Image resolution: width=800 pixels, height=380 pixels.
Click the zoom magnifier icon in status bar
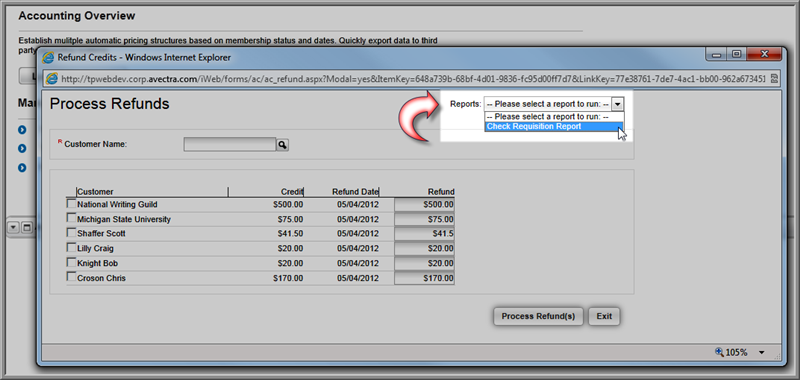(x=719, y=351)
